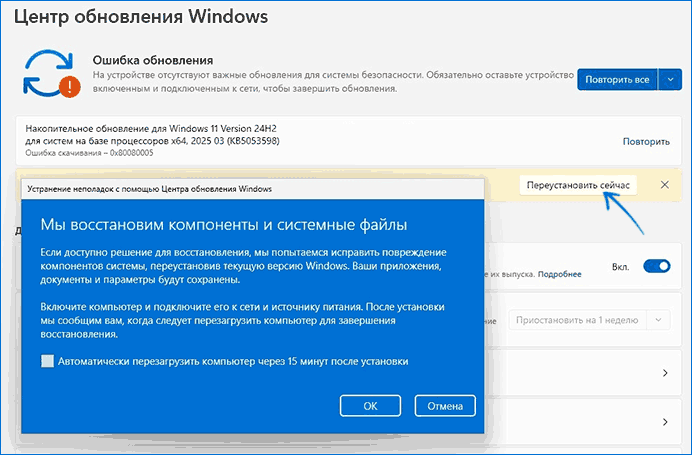Turn off the 'Вкл.' toggle switch
The image size is (692, 455).
click(x=657, y=266)
